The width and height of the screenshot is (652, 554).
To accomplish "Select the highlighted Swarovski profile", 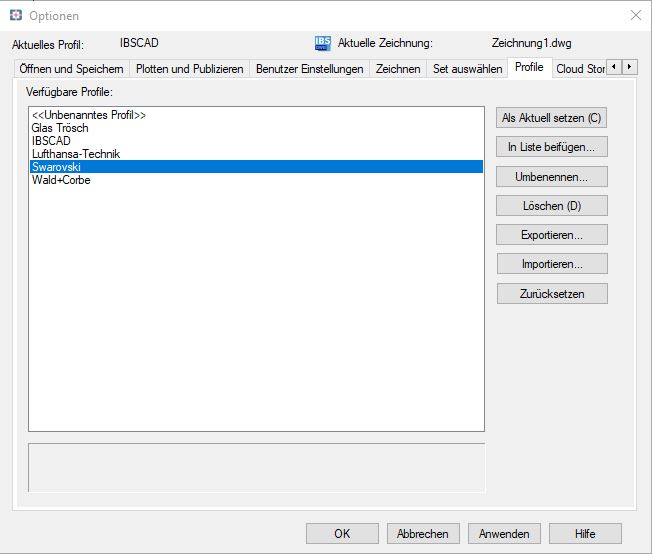I will tap(256, 167).
